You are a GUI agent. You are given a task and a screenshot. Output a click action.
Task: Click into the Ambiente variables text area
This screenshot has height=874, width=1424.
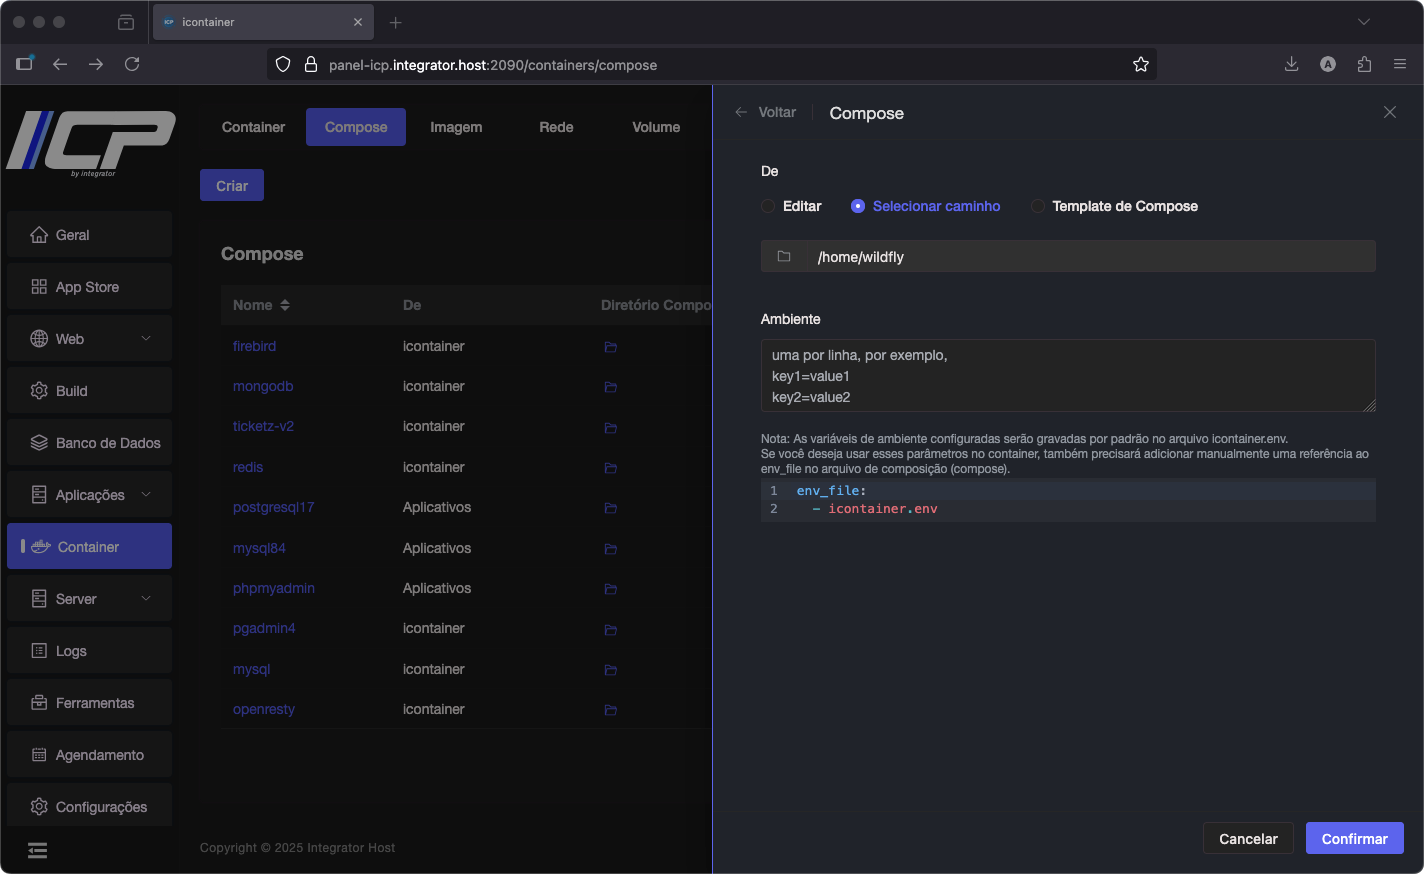tap(1067, 376)
